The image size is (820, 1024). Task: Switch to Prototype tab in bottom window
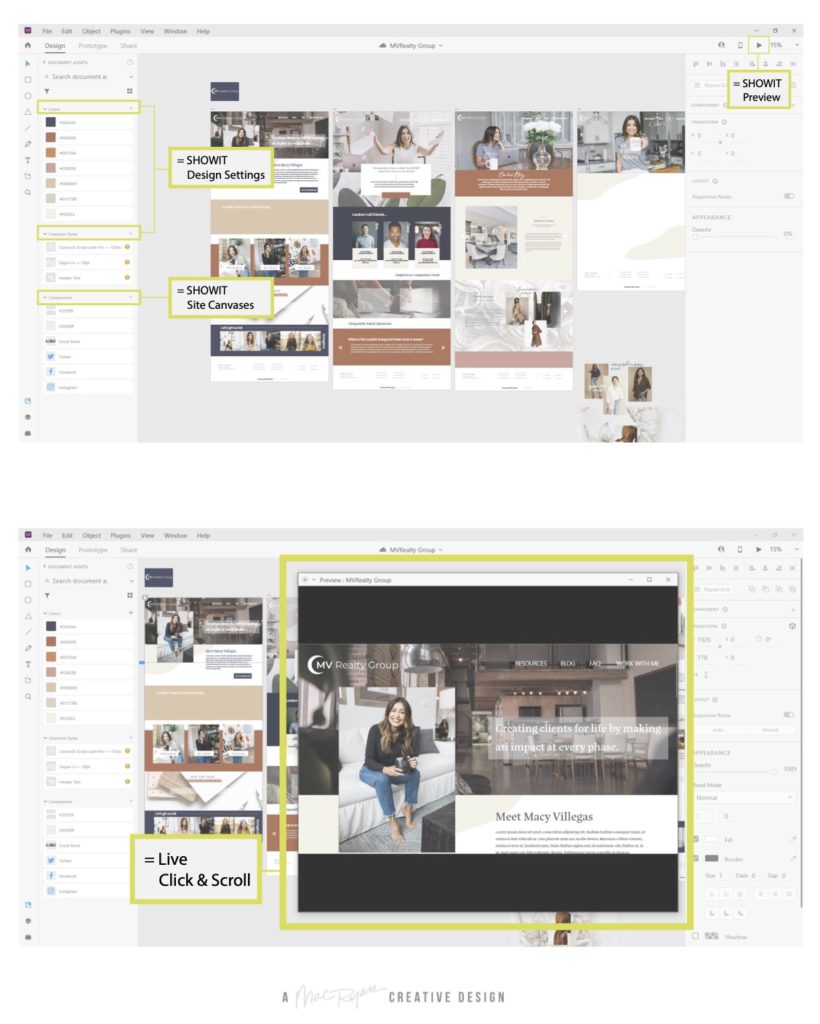[x=93, y=550]
